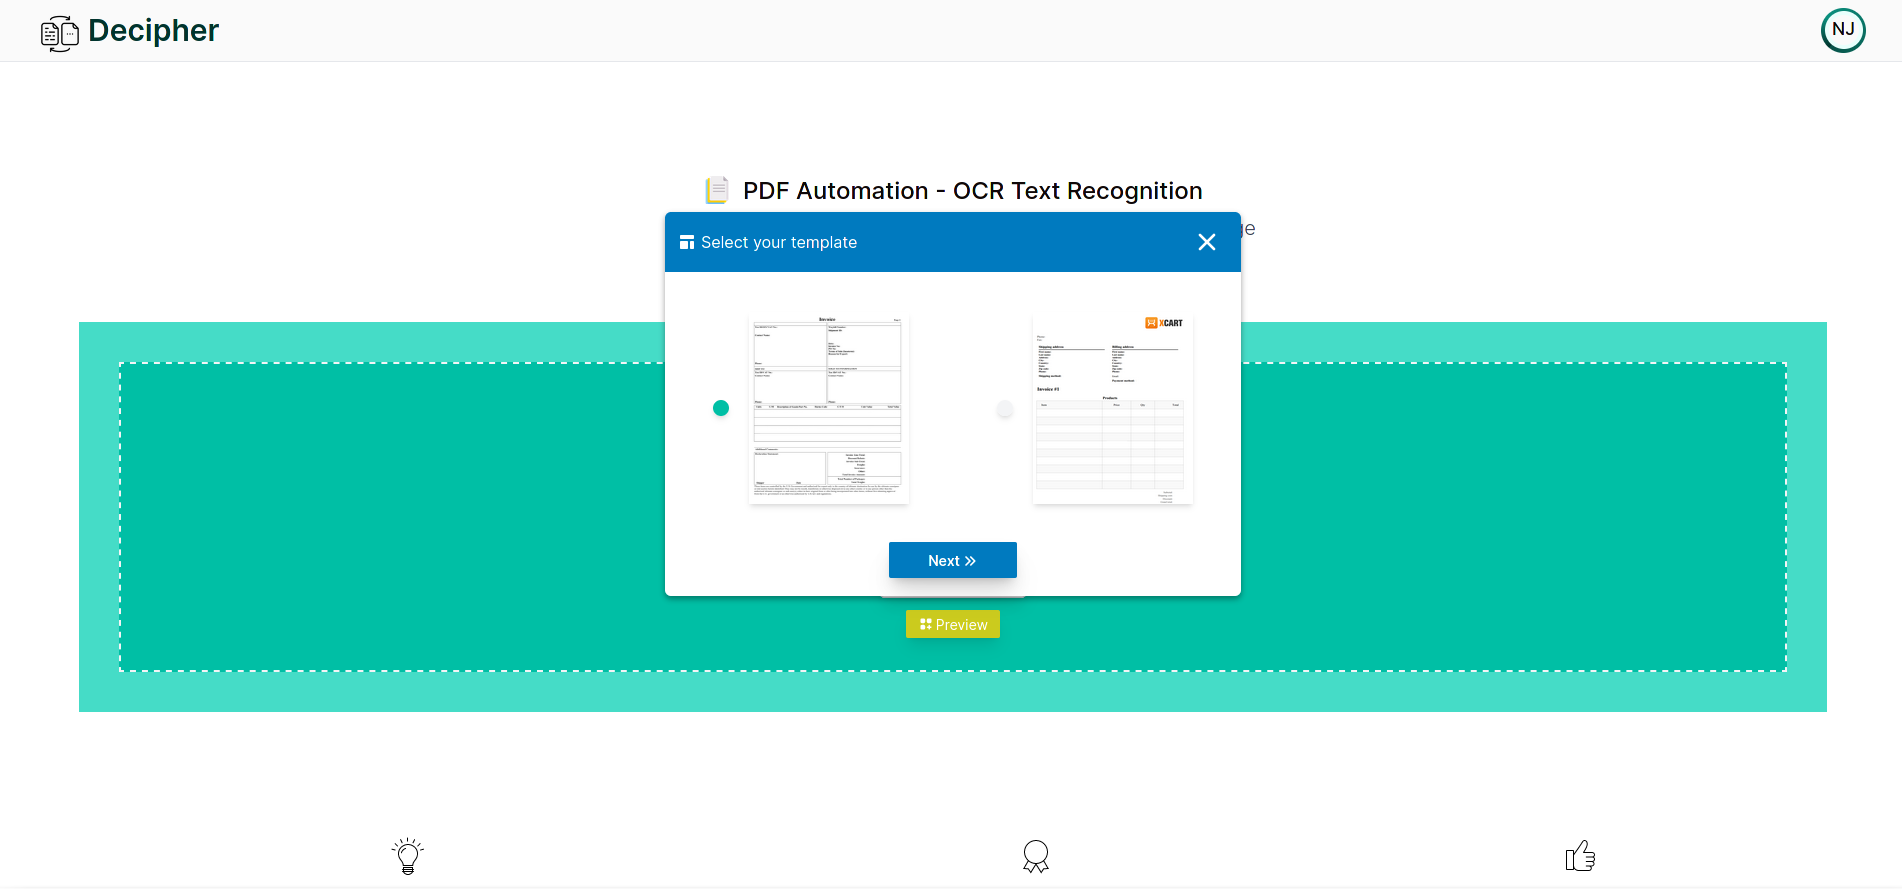Choose the XCART invoice template thumbnail
This screenshot has width=1902, height=891.
pyautogui.click(x=1112, y=409)
